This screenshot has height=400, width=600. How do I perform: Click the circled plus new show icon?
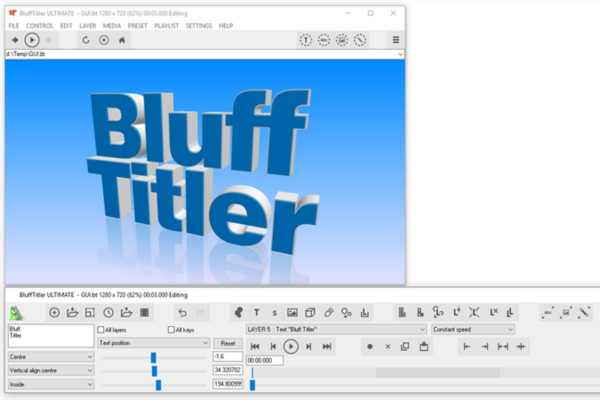(54, 313)
